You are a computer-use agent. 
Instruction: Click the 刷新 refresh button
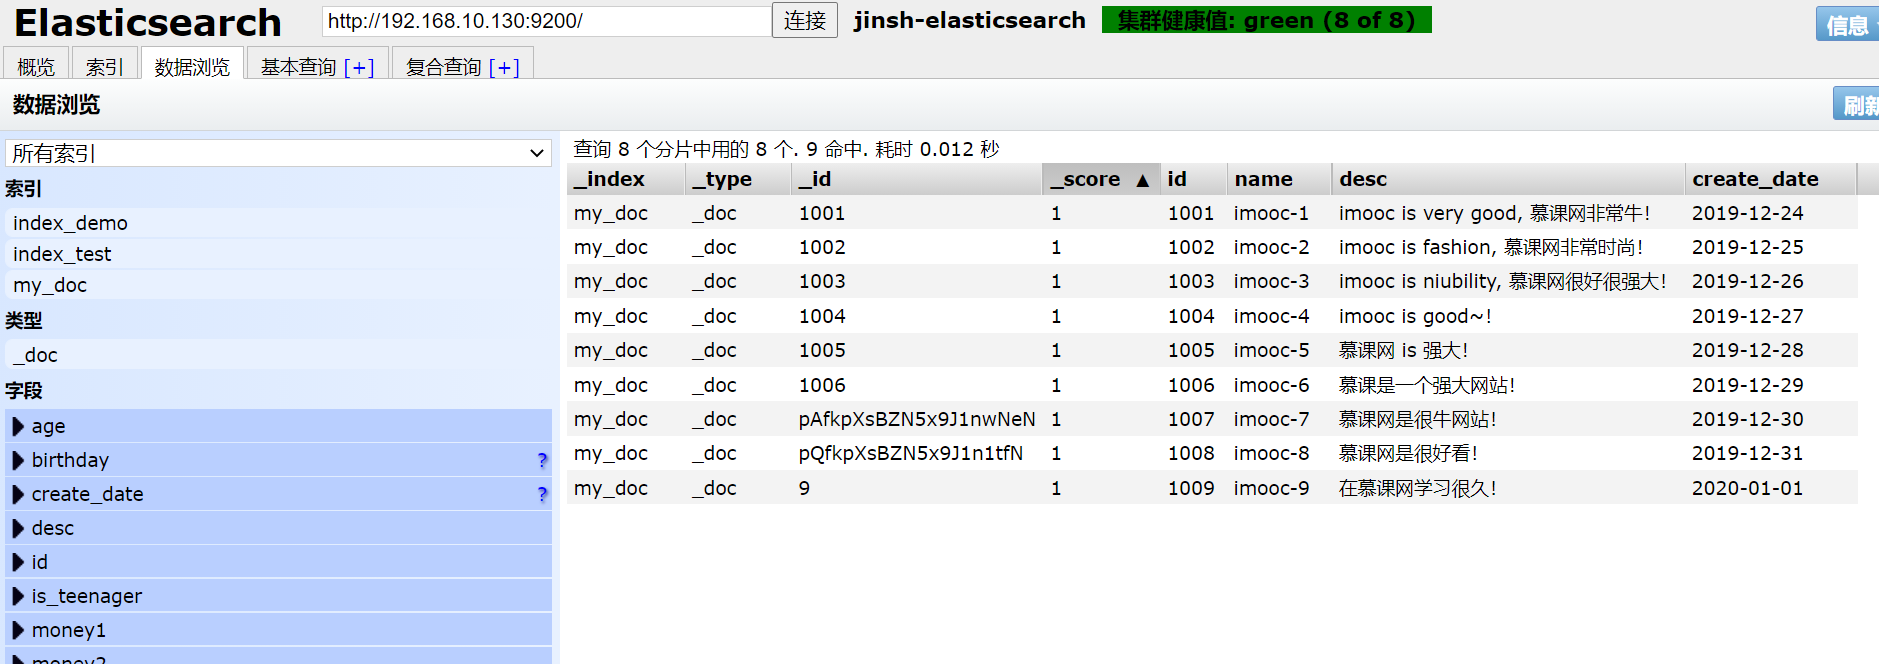[1857, 103]
